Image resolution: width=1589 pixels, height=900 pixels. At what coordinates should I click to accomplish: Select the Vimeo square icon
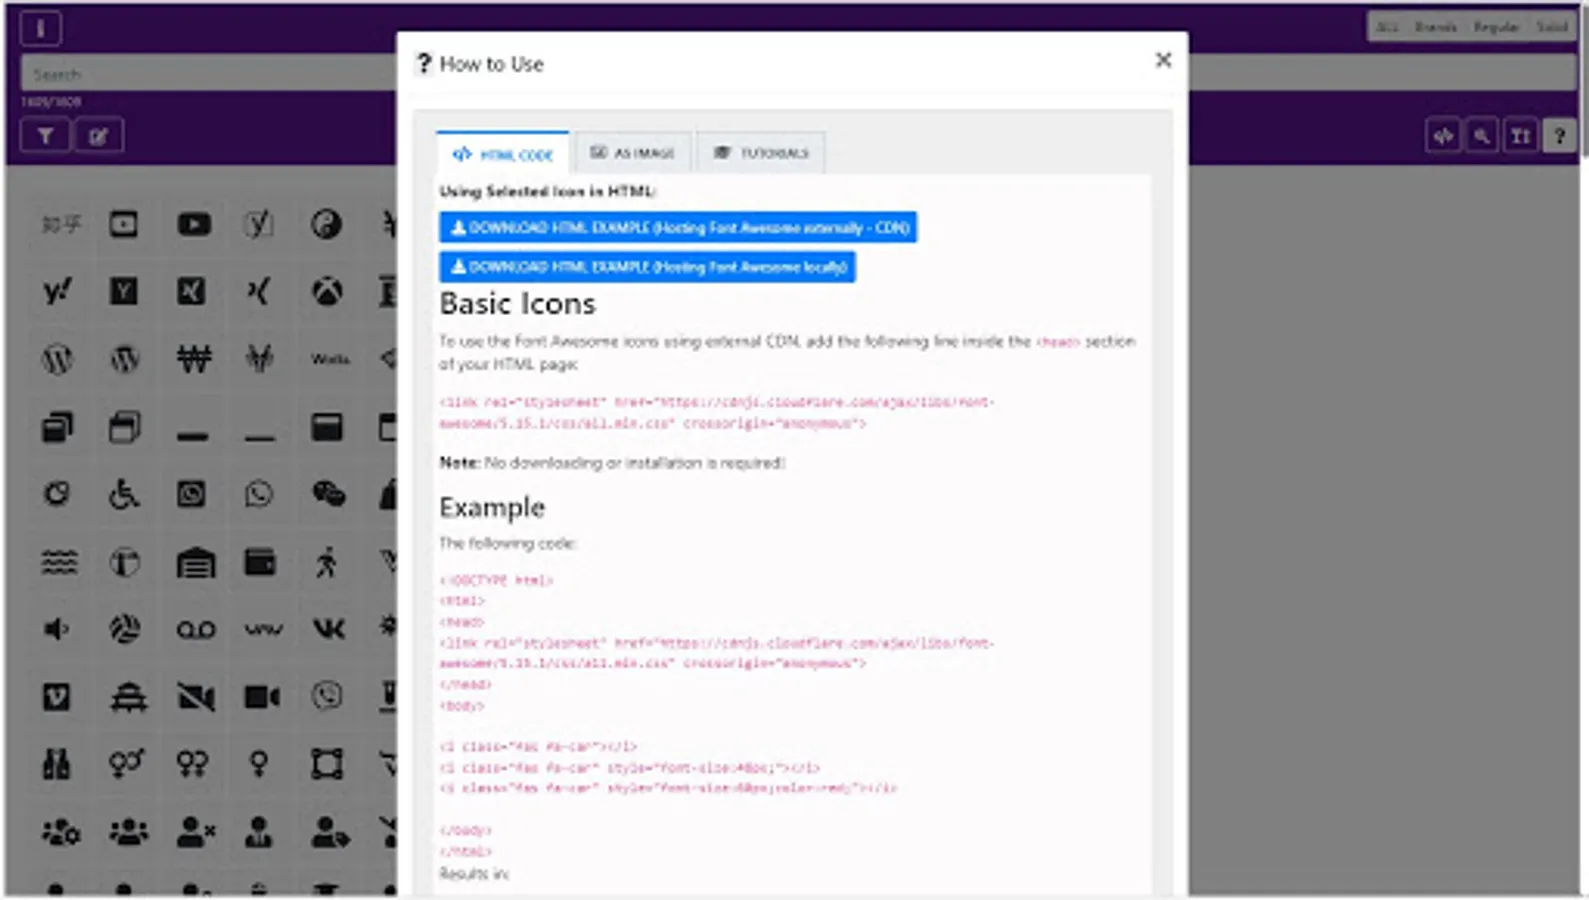coord(57,696)
